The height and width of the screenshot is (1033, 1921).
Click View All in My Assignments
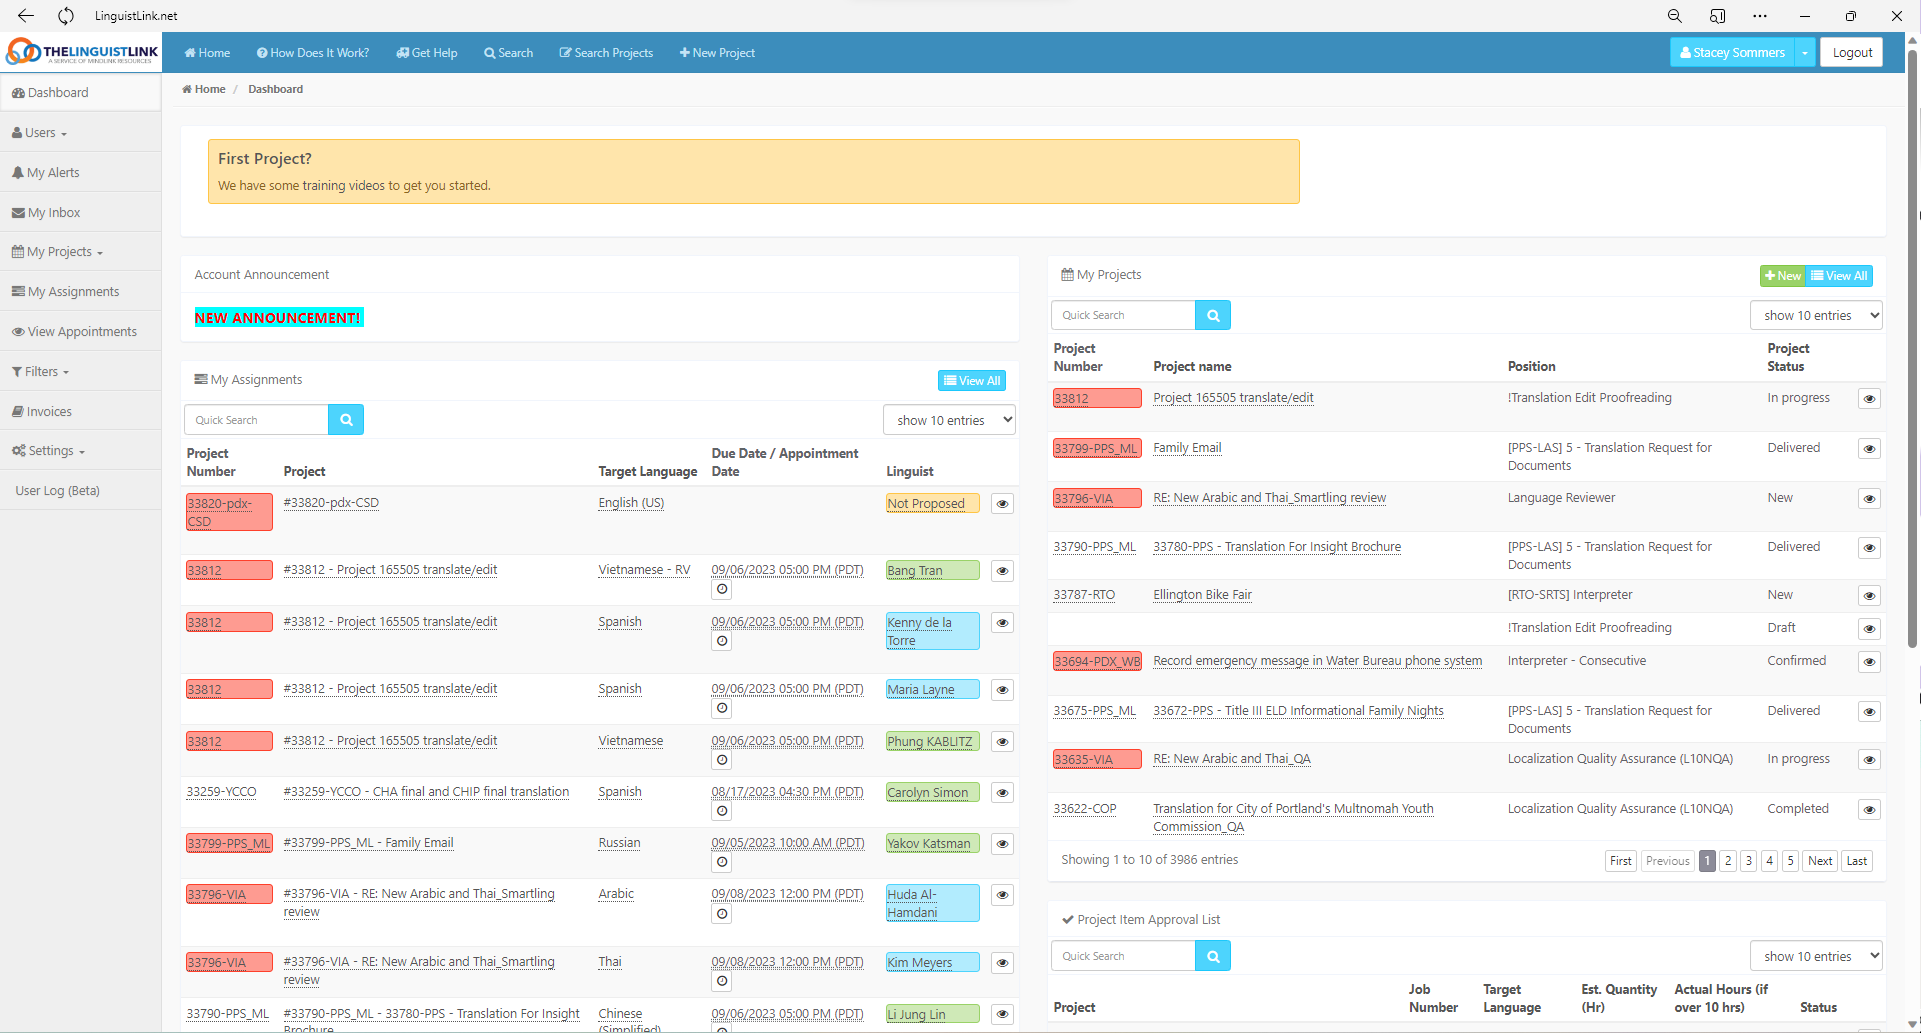[972, 381]
